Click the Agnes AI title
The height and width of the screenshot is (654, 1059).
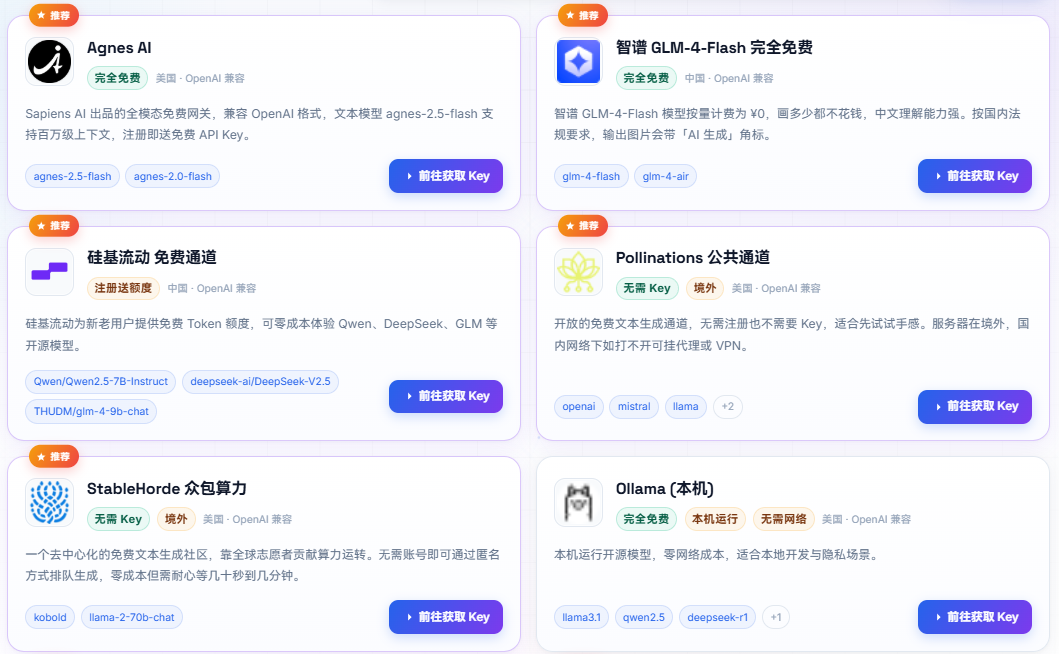click(x=119, y=48)
